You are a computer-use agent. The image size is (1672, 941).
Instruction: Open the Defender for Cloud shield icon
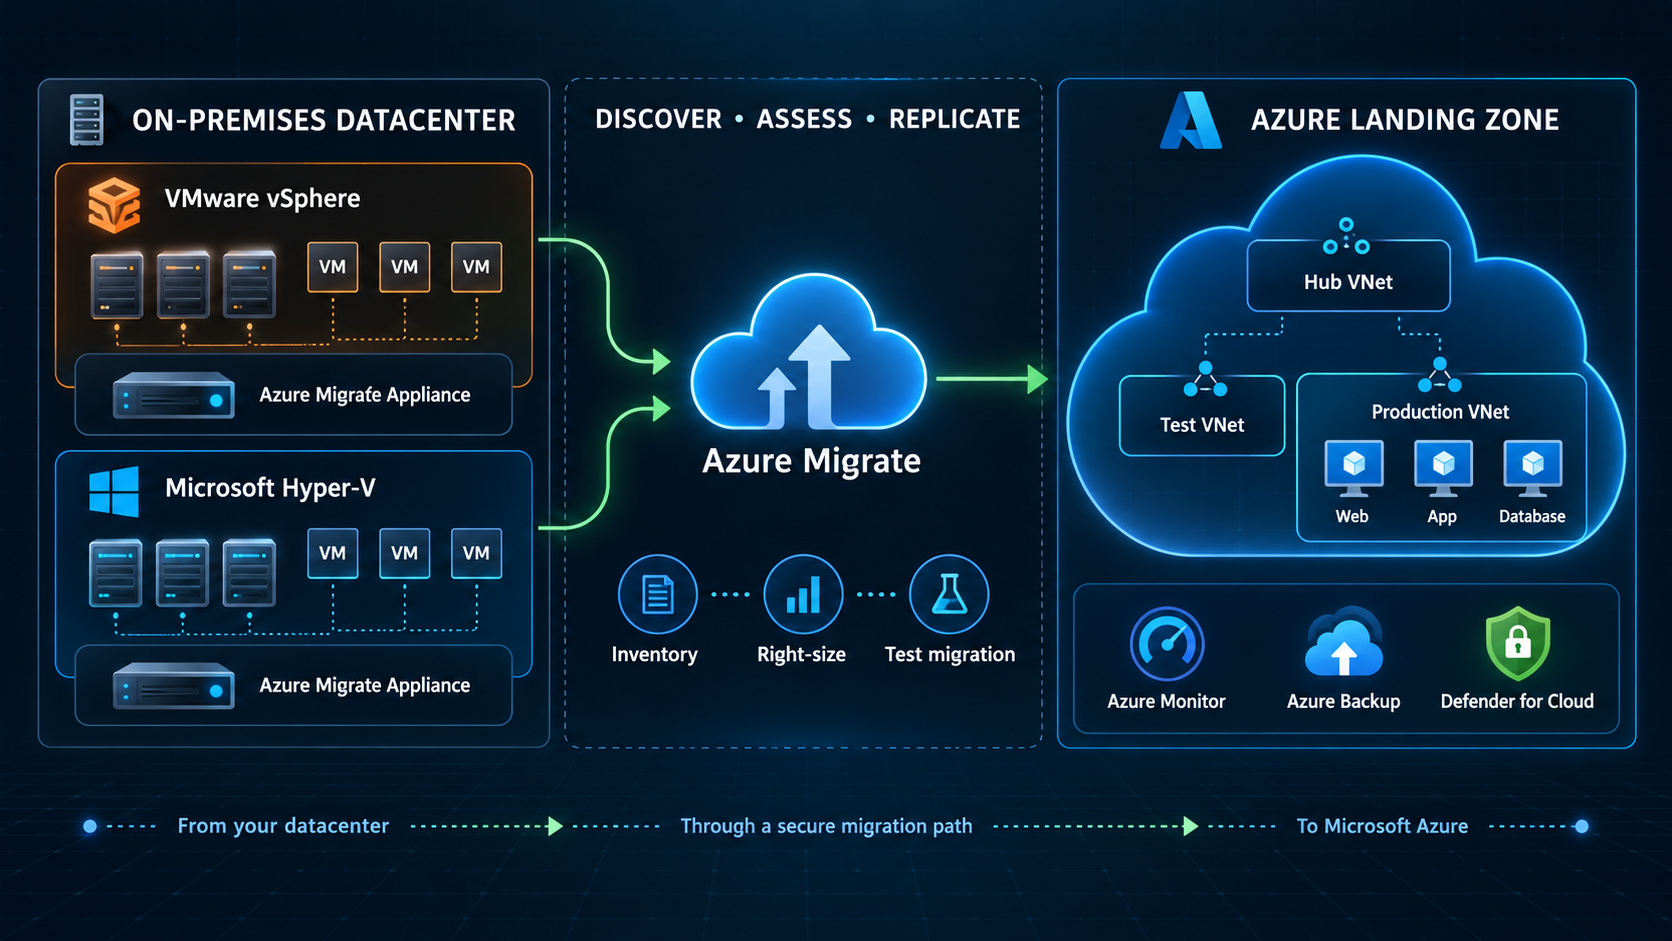1518,643
